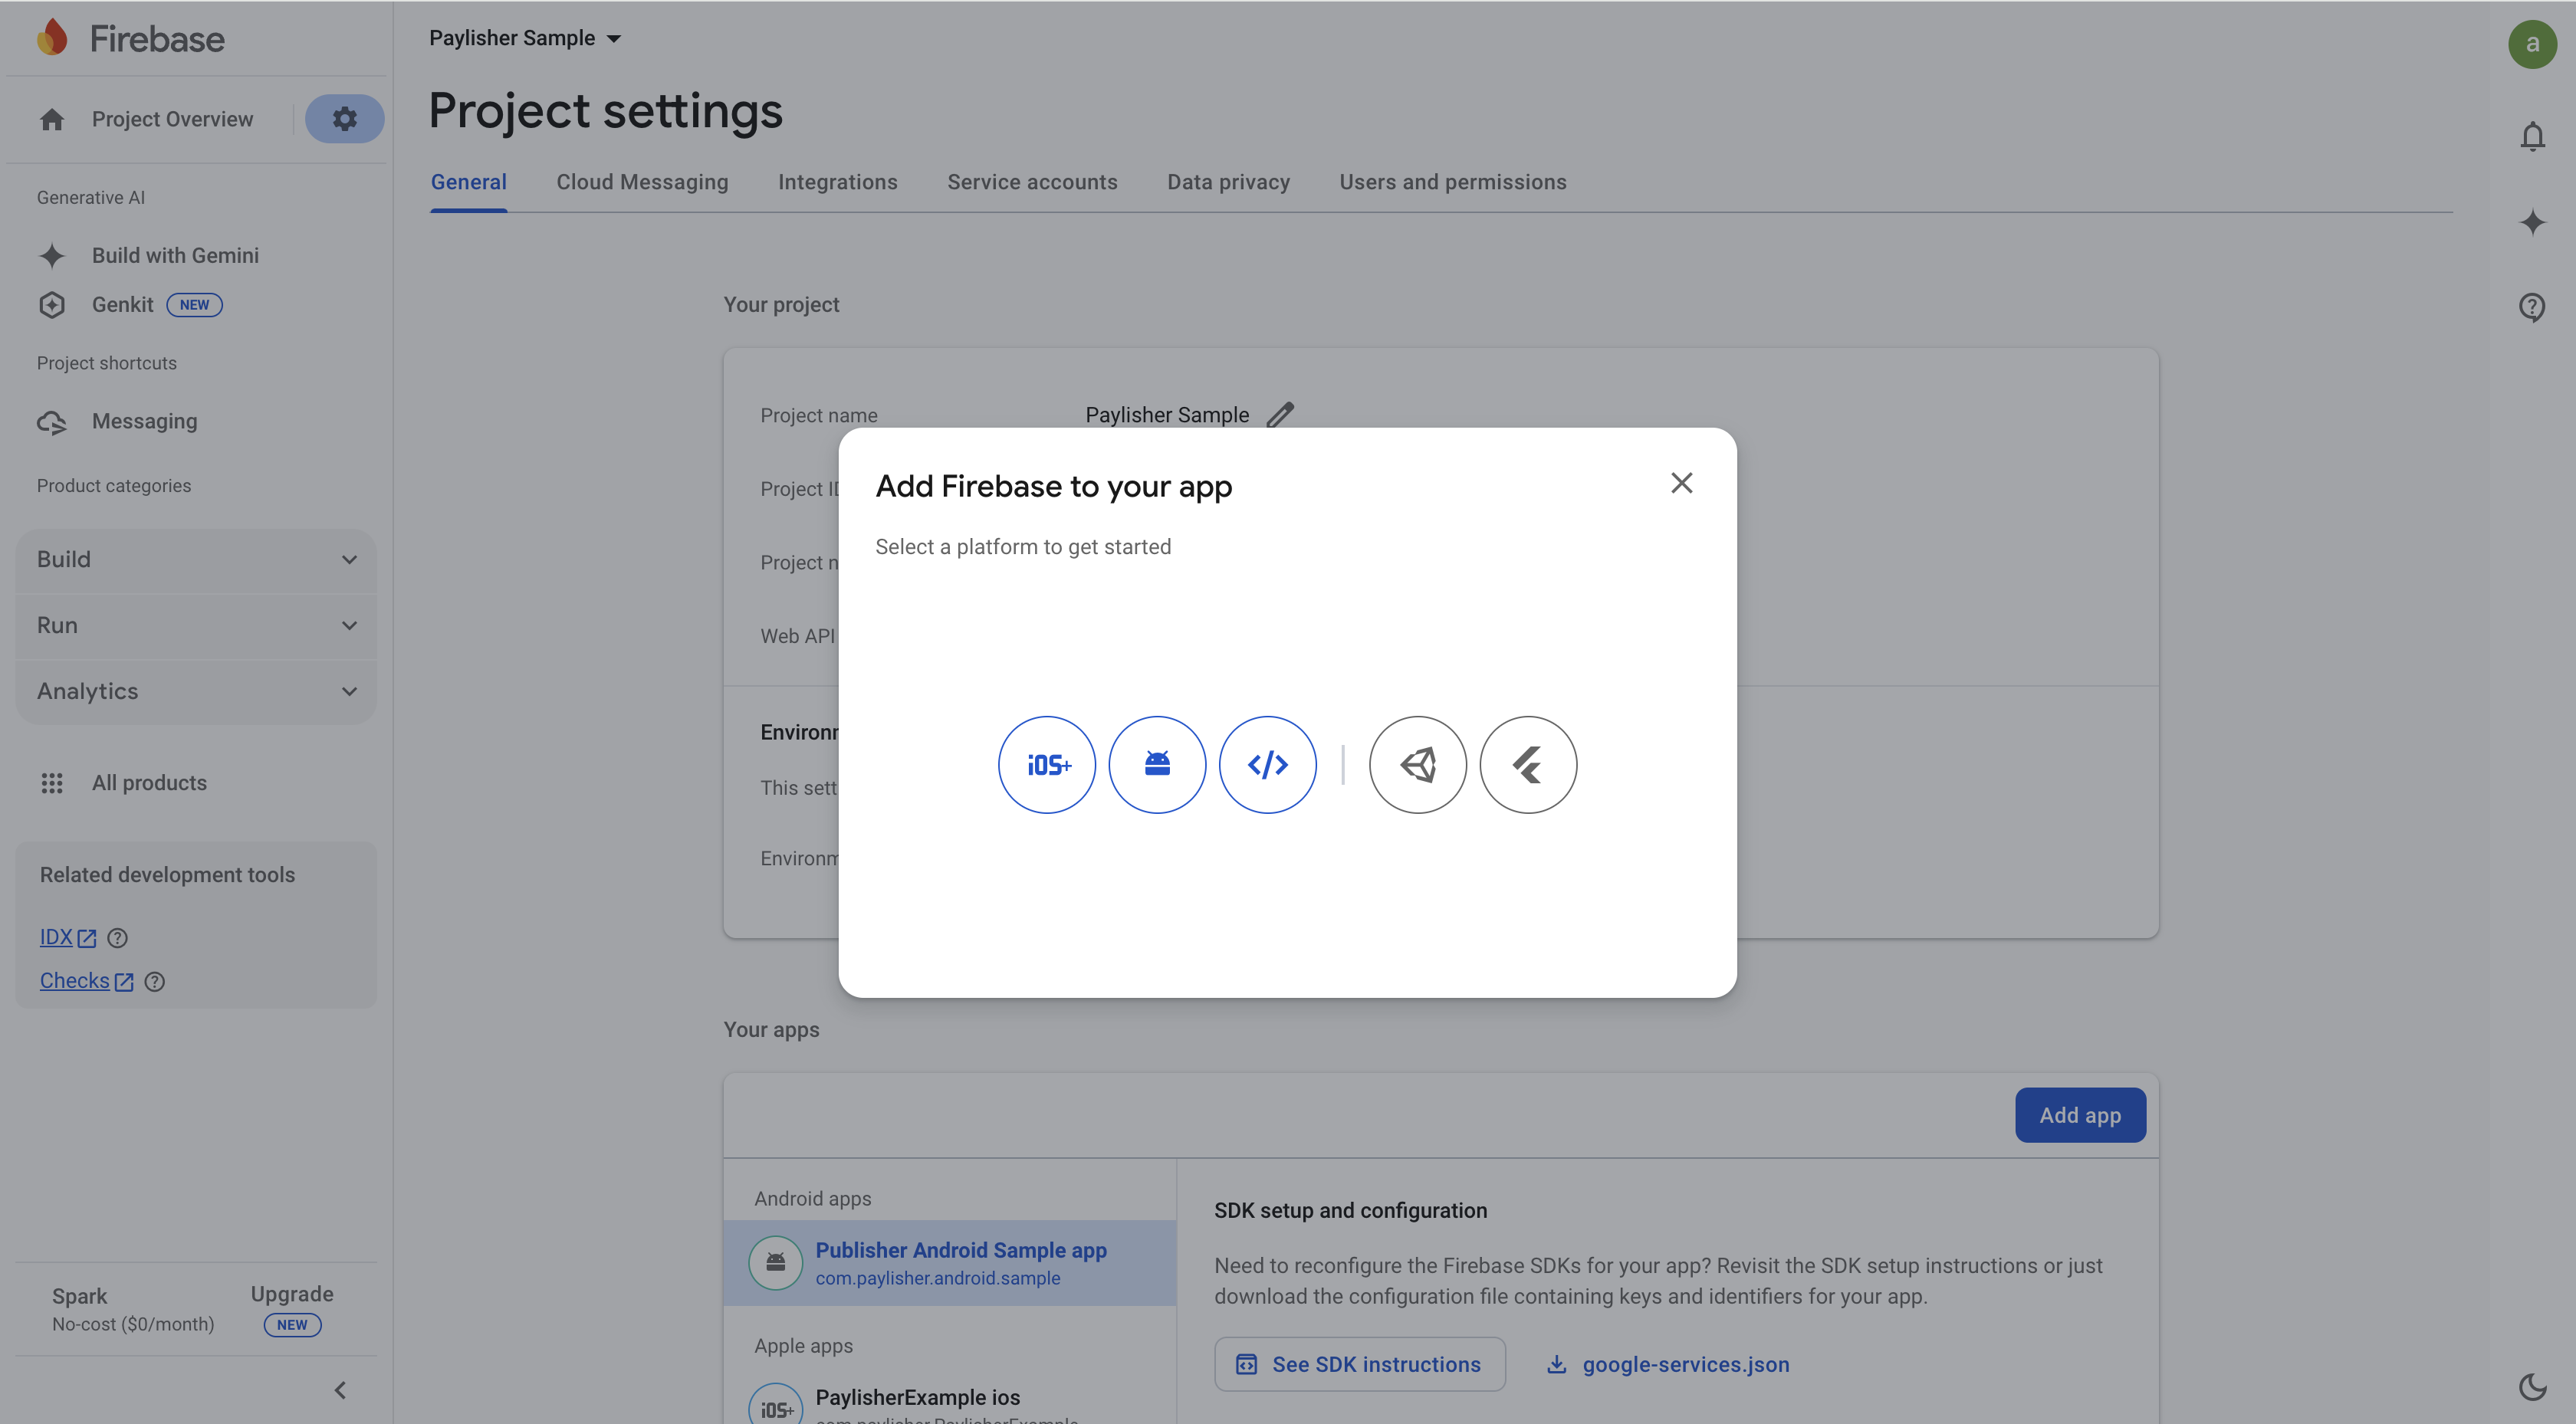Image resolution: width=2576 pixels, height=1424 pixels.
Task: Open Genkit in sidebar
Action: pyautogui.click(x=122, y=304)
